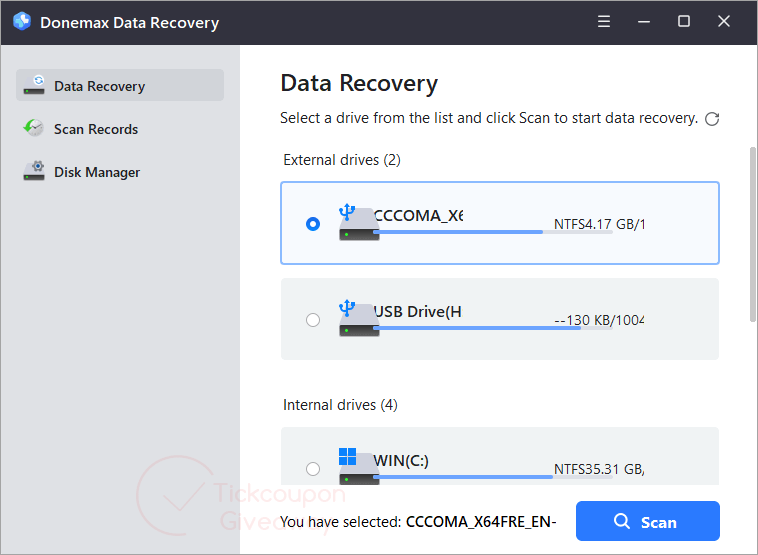
Task: Select the CCCOMA_X6 drive radio button
Action: (313, 224)
